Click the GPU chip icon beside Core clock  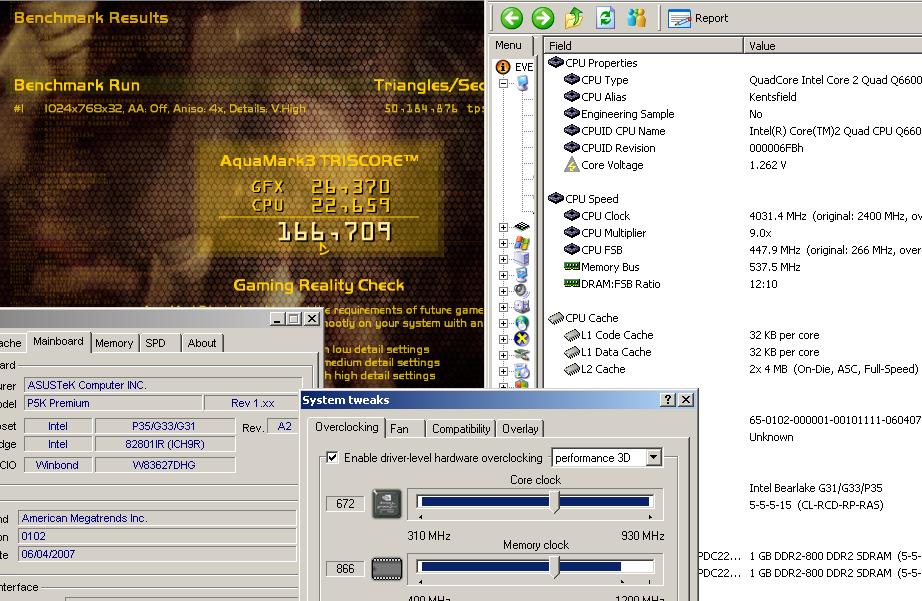387,504
